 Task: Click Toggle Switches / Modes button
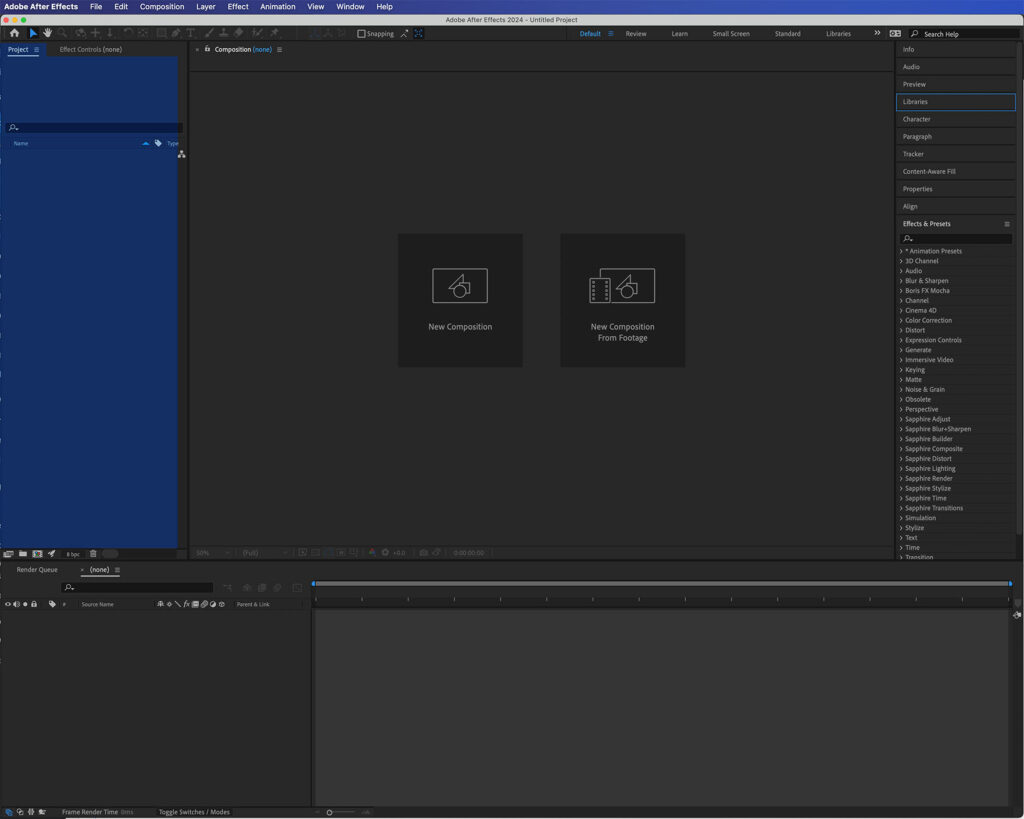click(194, 812)
